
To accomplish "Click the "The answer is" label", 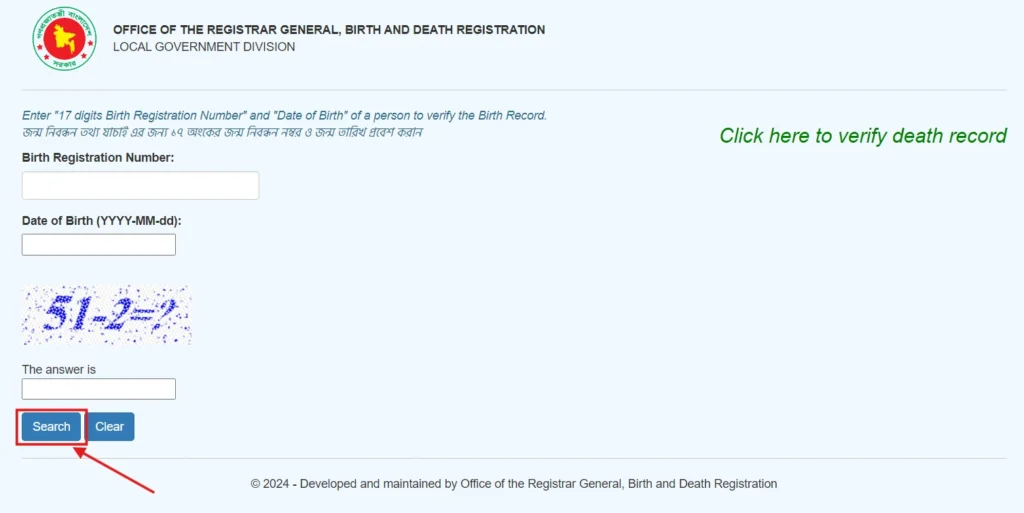I will (x=59, y=370).
